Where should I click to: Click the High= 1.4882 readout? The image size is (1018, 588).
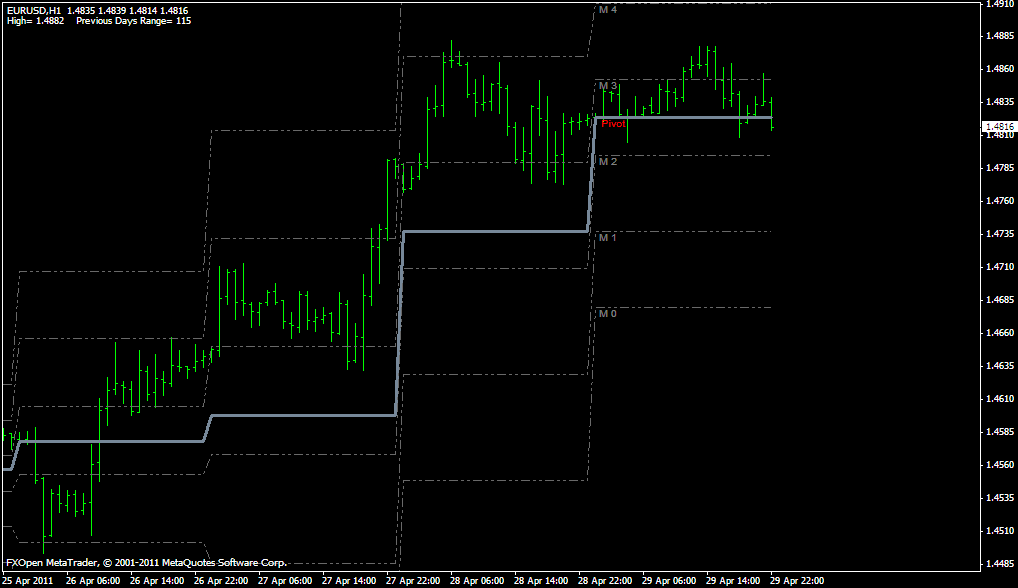point(36,21)
